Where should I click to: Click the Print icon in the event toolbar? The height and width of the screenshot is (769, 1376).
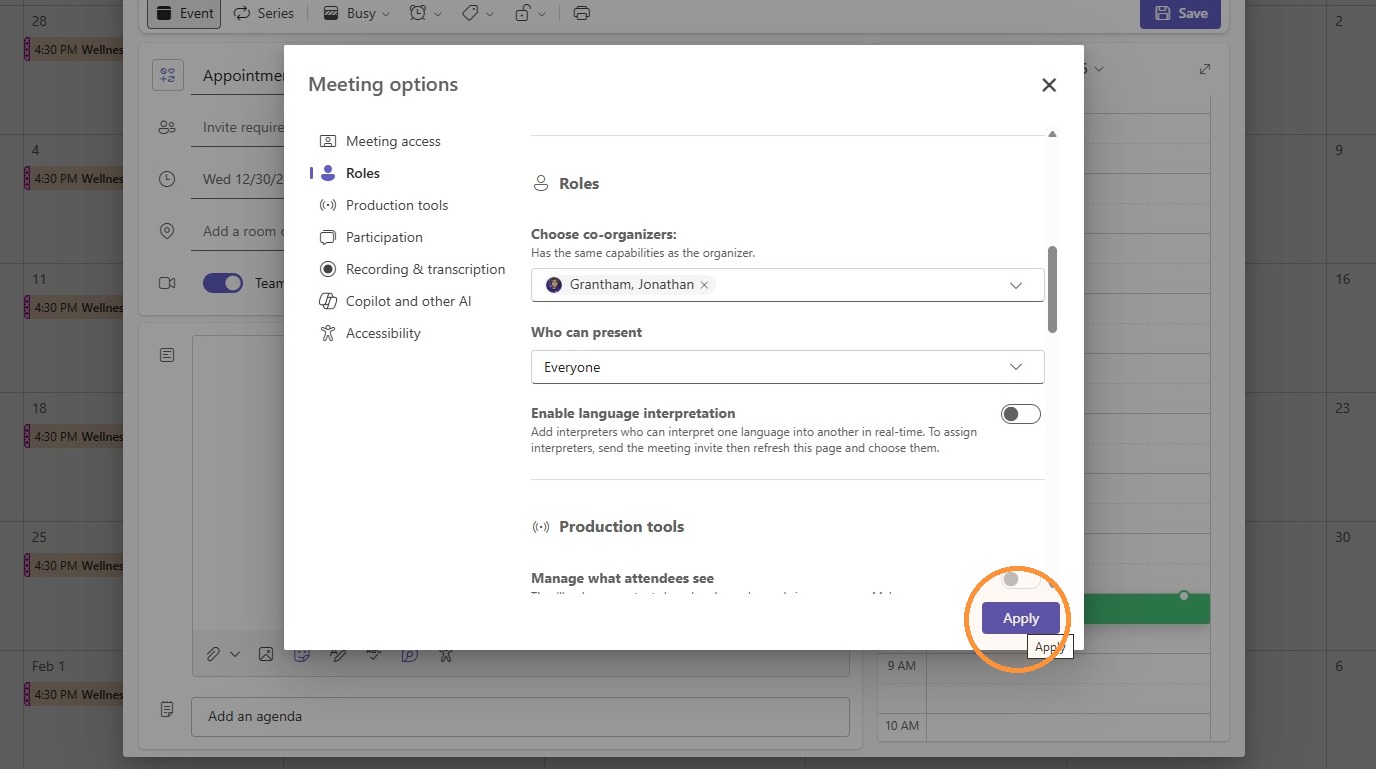[582, 13]
